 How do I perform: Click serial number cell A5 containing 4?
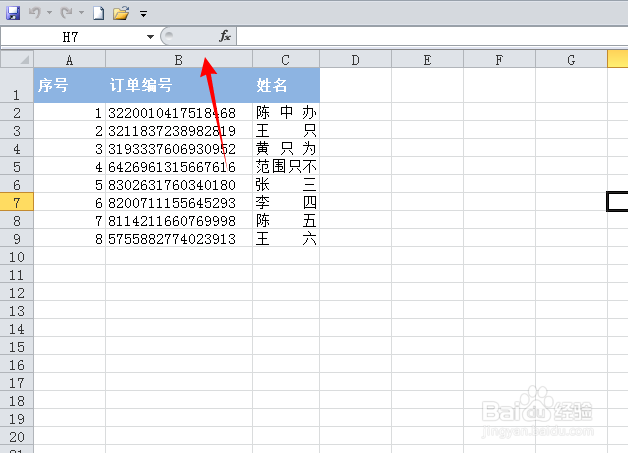coord(70,167)
